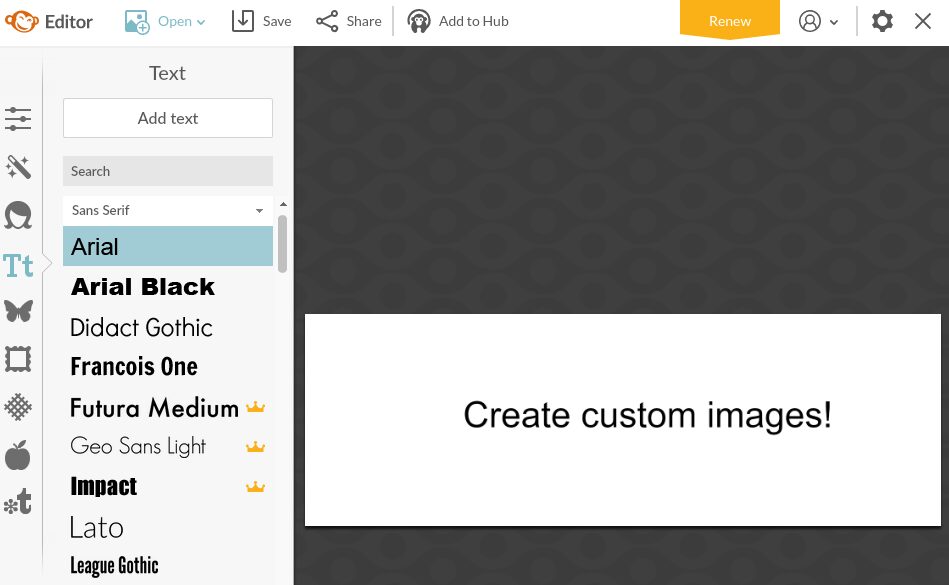949x585 pixels.
Task: Click the Save label in toolbar
Action: pyautogui.click(x=277, y=22)
